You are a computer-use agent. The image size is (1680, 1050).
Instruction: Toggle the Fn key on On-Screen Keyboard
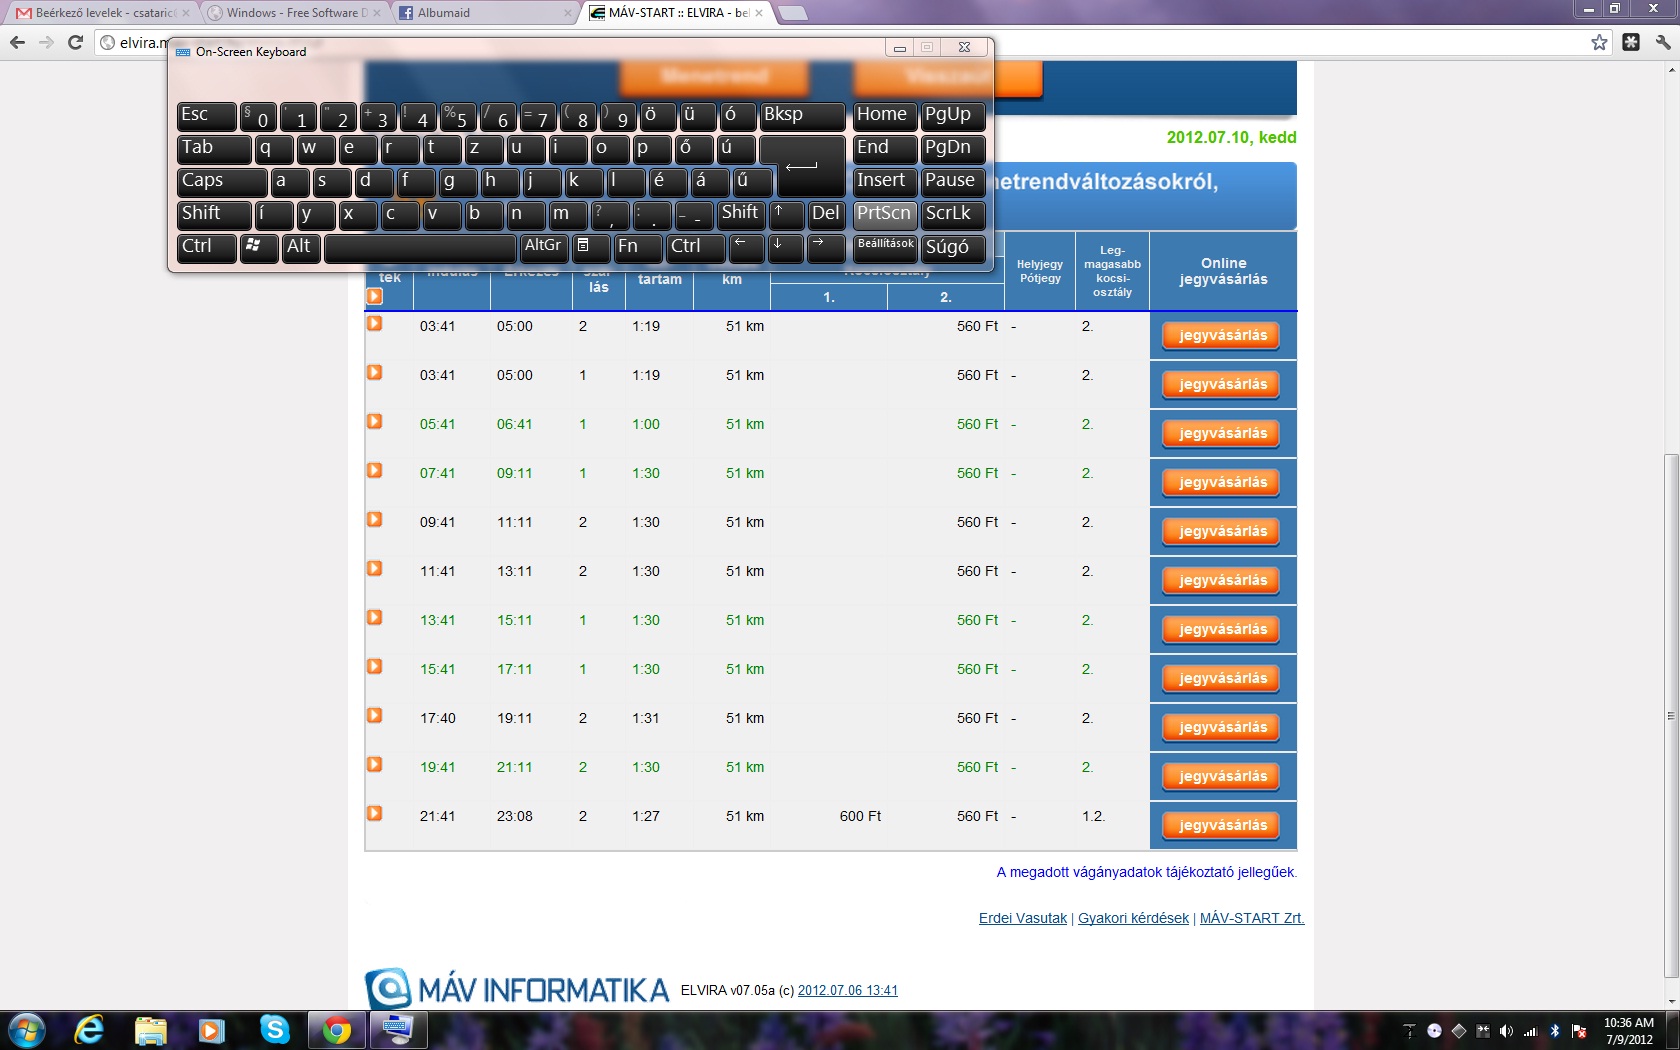point(638,247)
